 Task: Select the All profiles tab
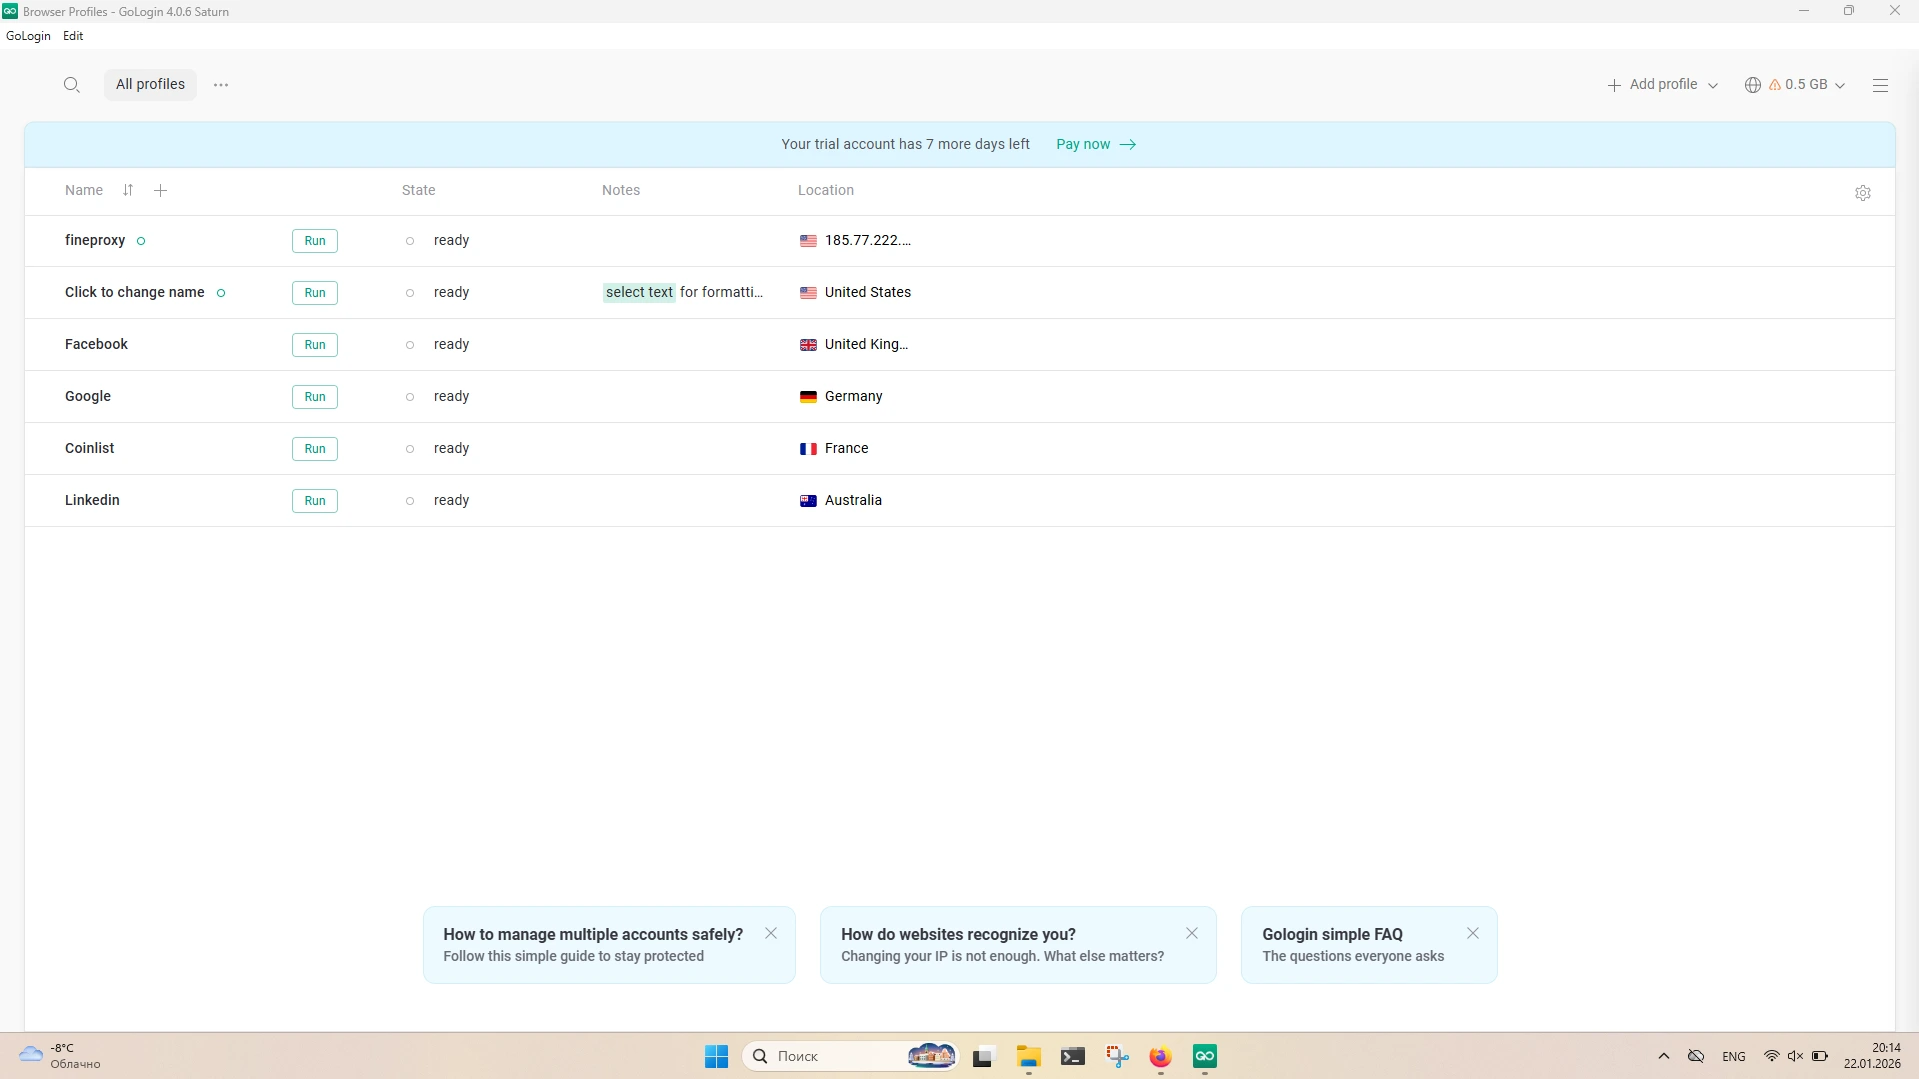[x=150, y=85]
